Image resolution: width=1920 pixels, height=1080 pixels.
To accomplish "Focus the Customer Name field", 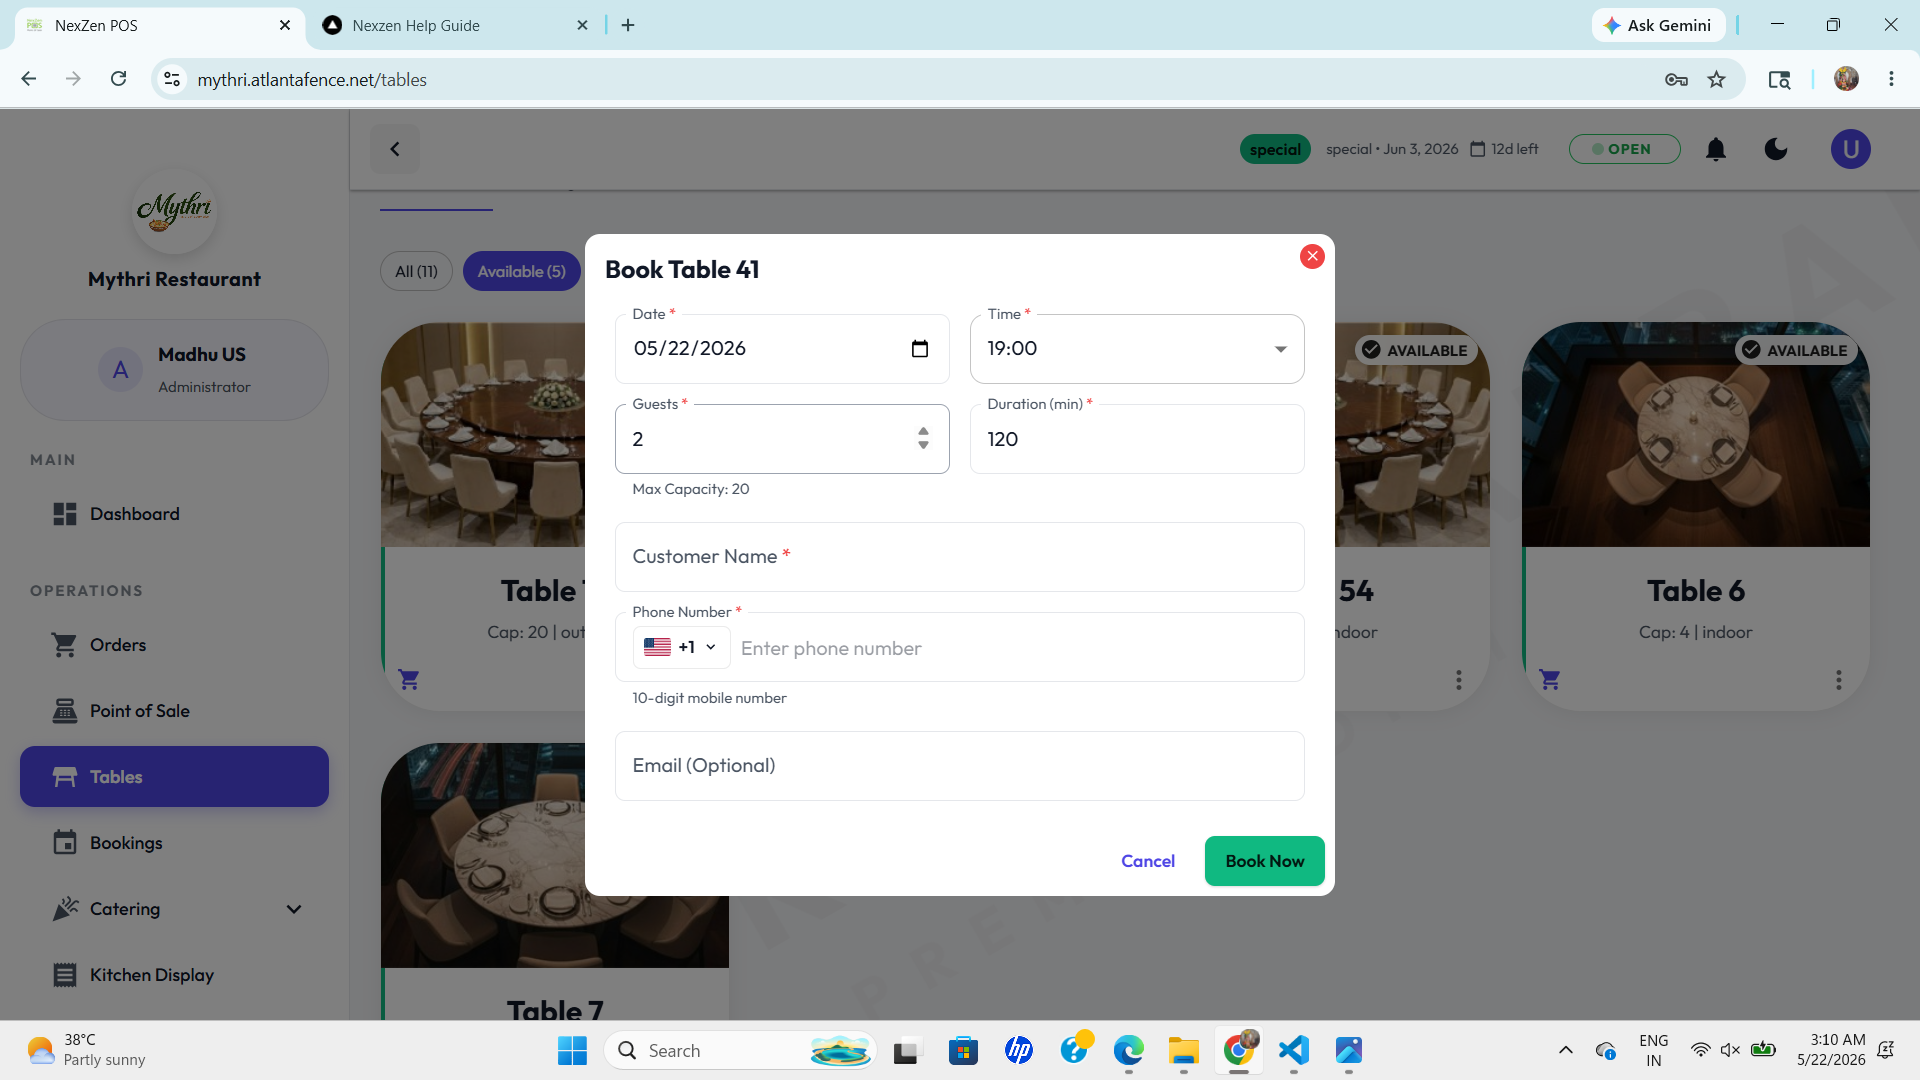I will pos(959,557).
